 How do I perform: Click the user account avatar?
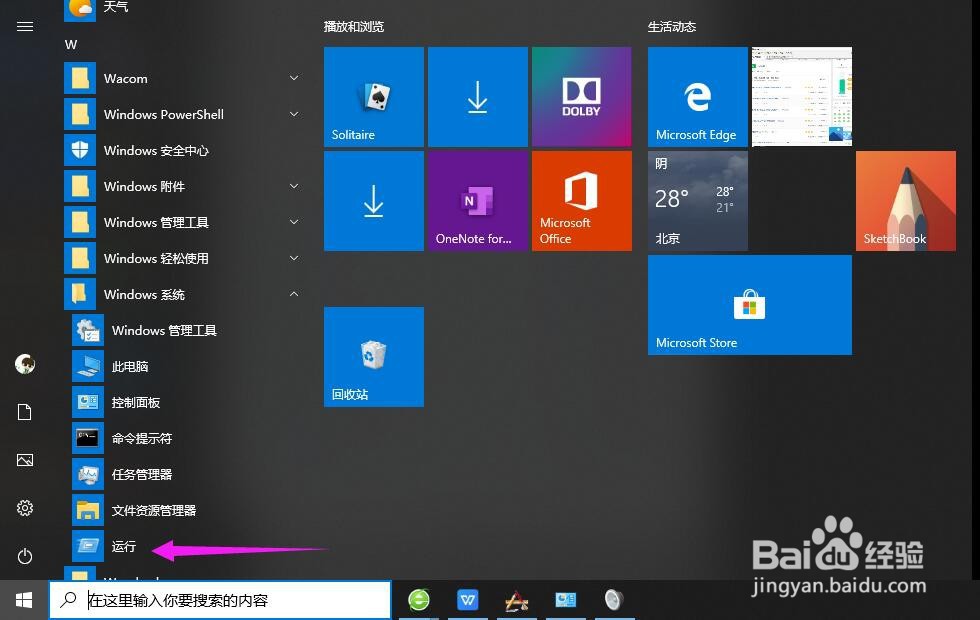[x=25, y=364]
